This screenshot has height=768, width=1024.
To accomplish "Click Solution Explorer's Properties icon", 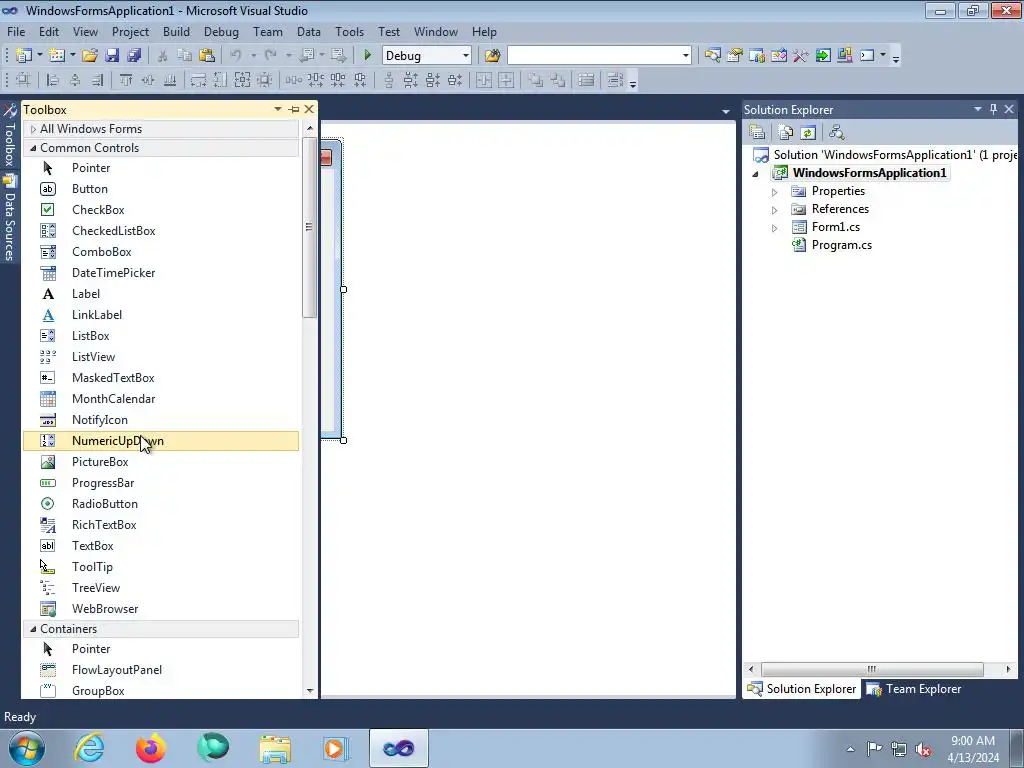I will [757, 133].
